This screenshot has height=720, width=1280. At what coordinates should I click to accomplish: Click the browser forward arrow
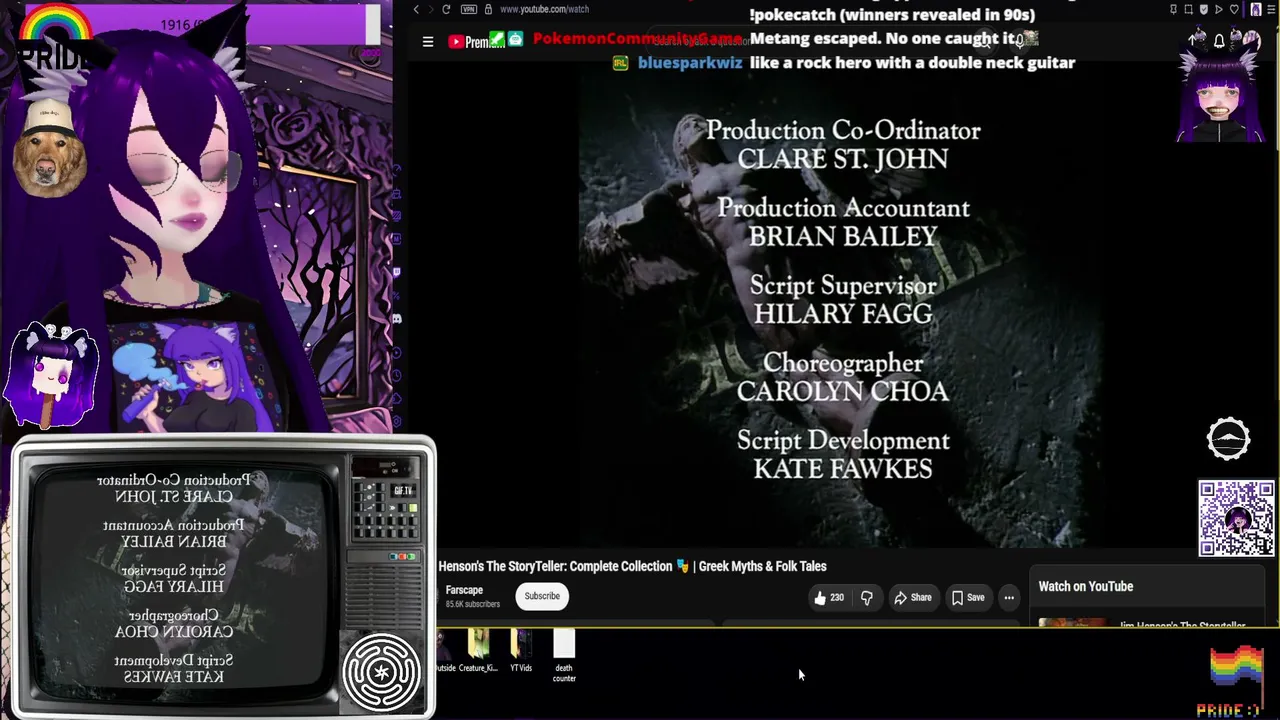pyautogui.click(x=431, y=10)
